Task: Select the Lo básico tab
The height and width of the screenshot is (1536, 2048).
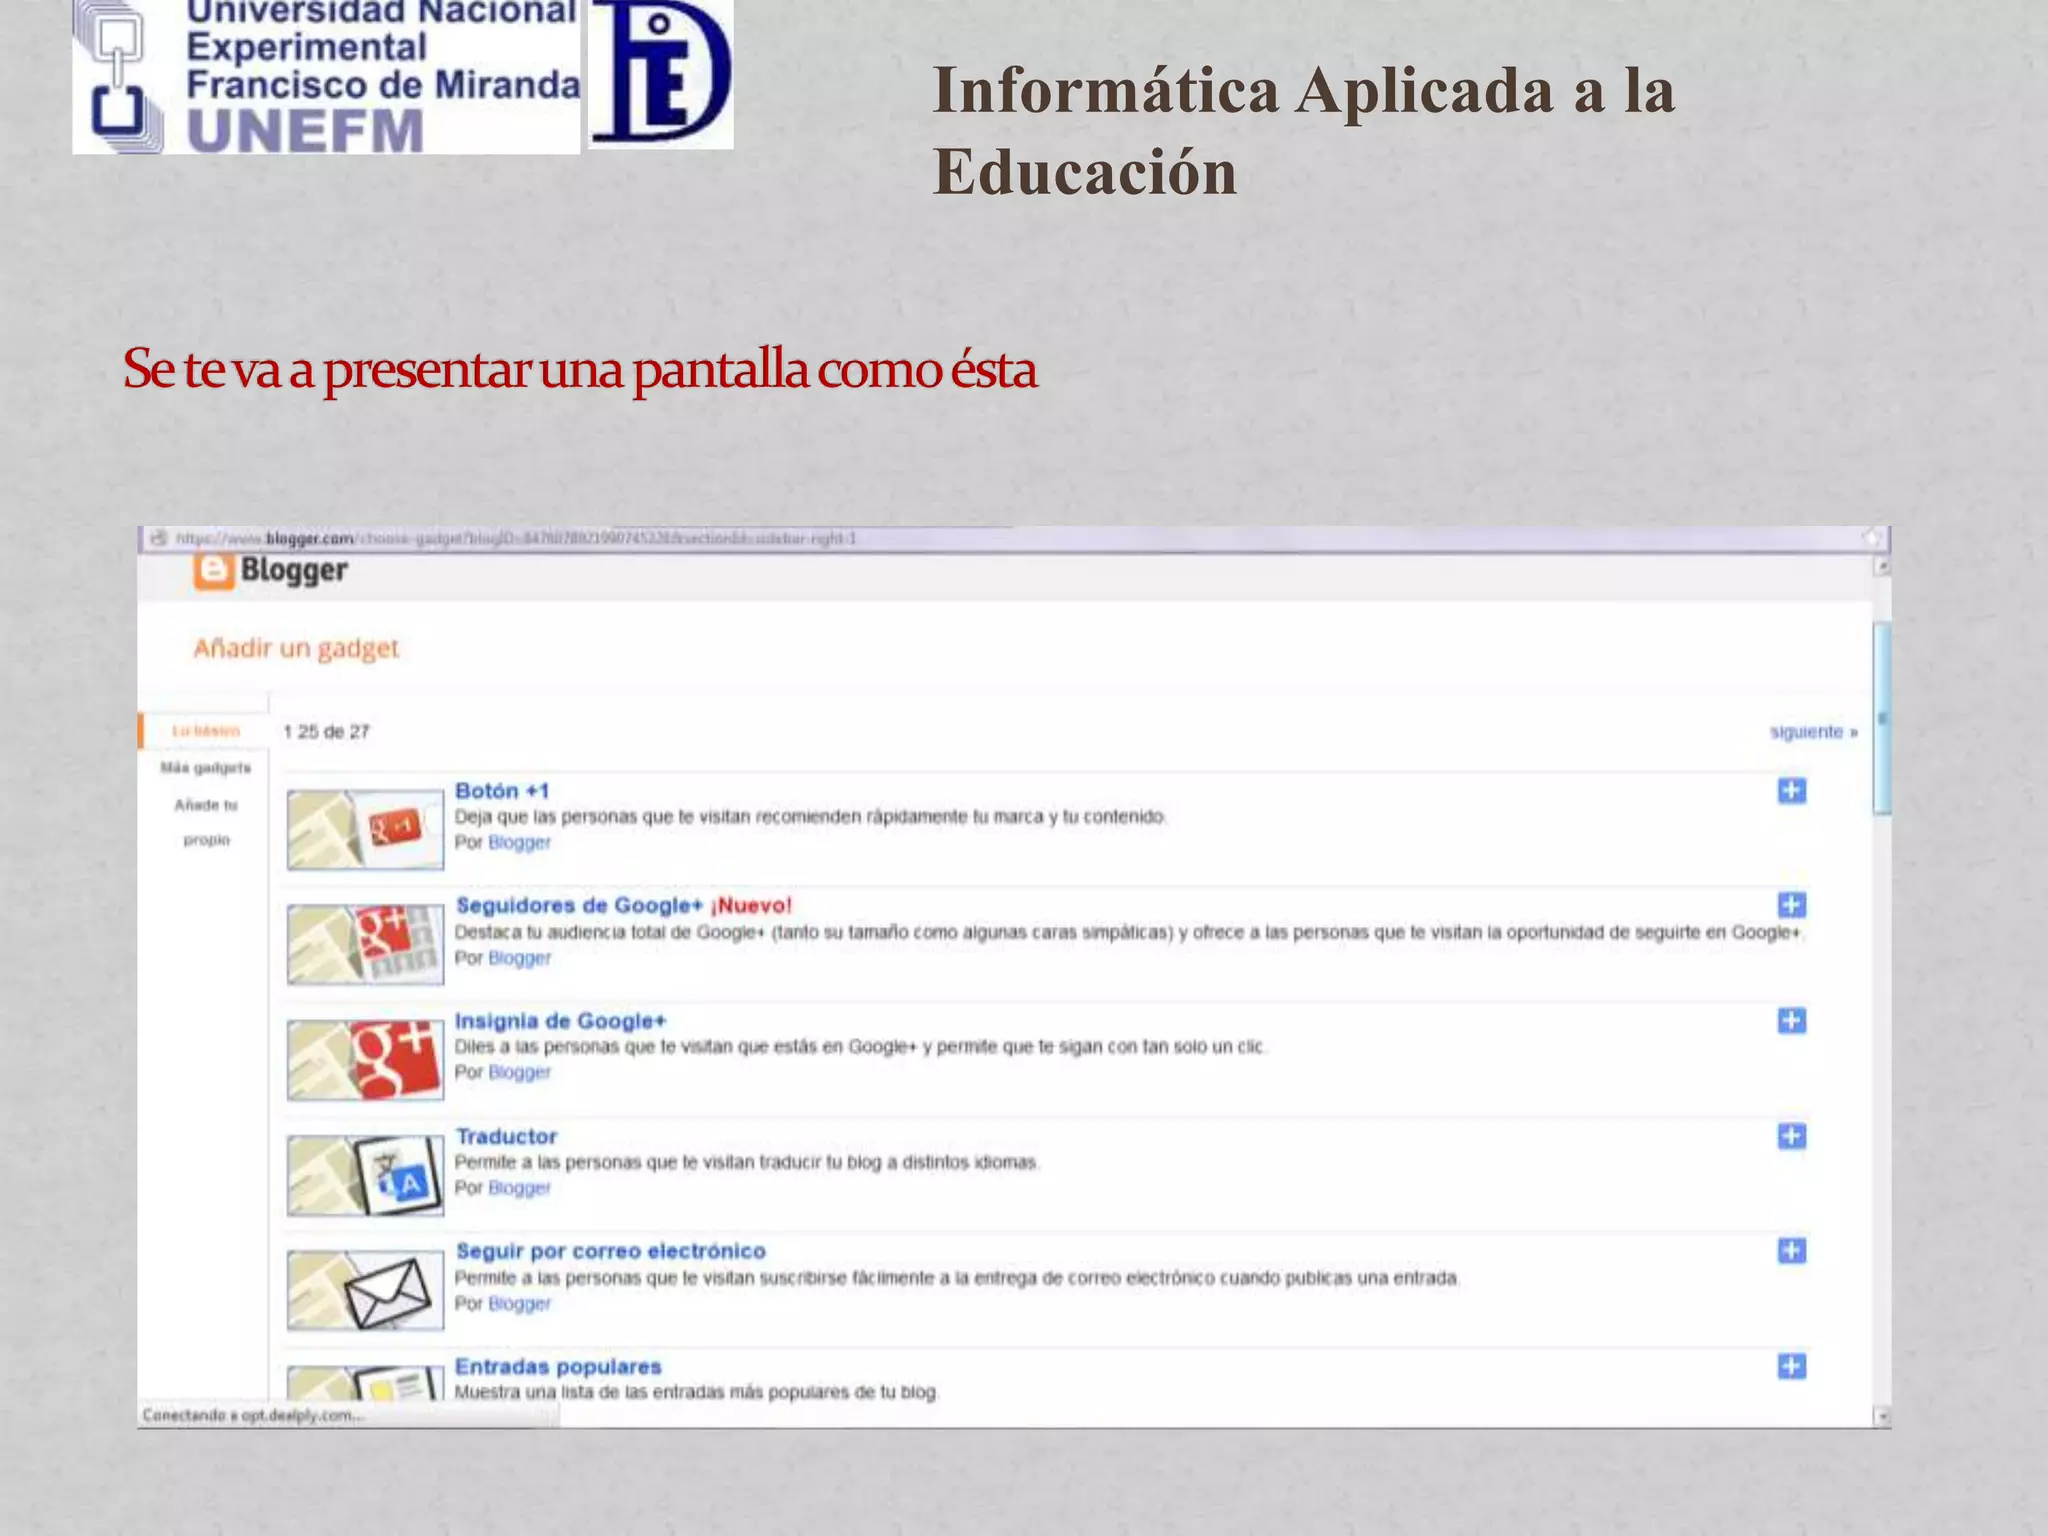Action: (x=205, y=731)
